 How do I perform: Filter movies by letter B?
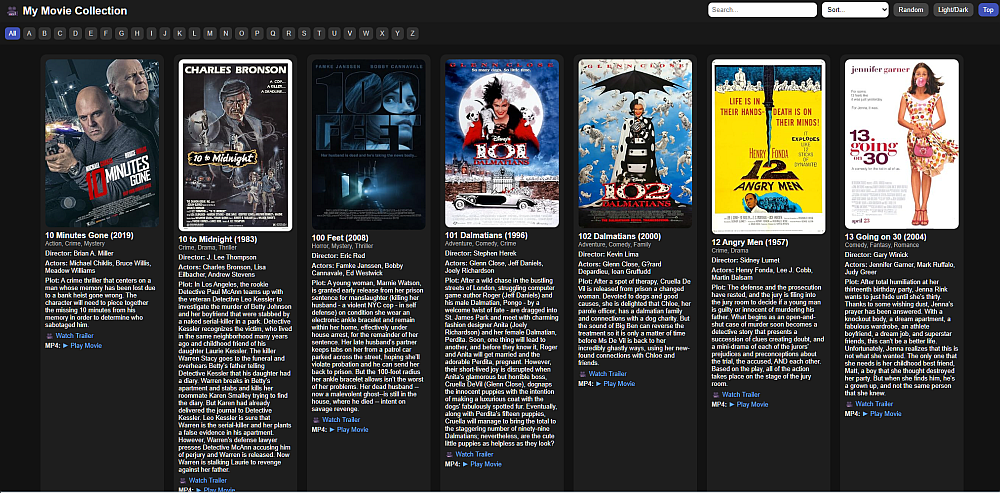[45, 34]
